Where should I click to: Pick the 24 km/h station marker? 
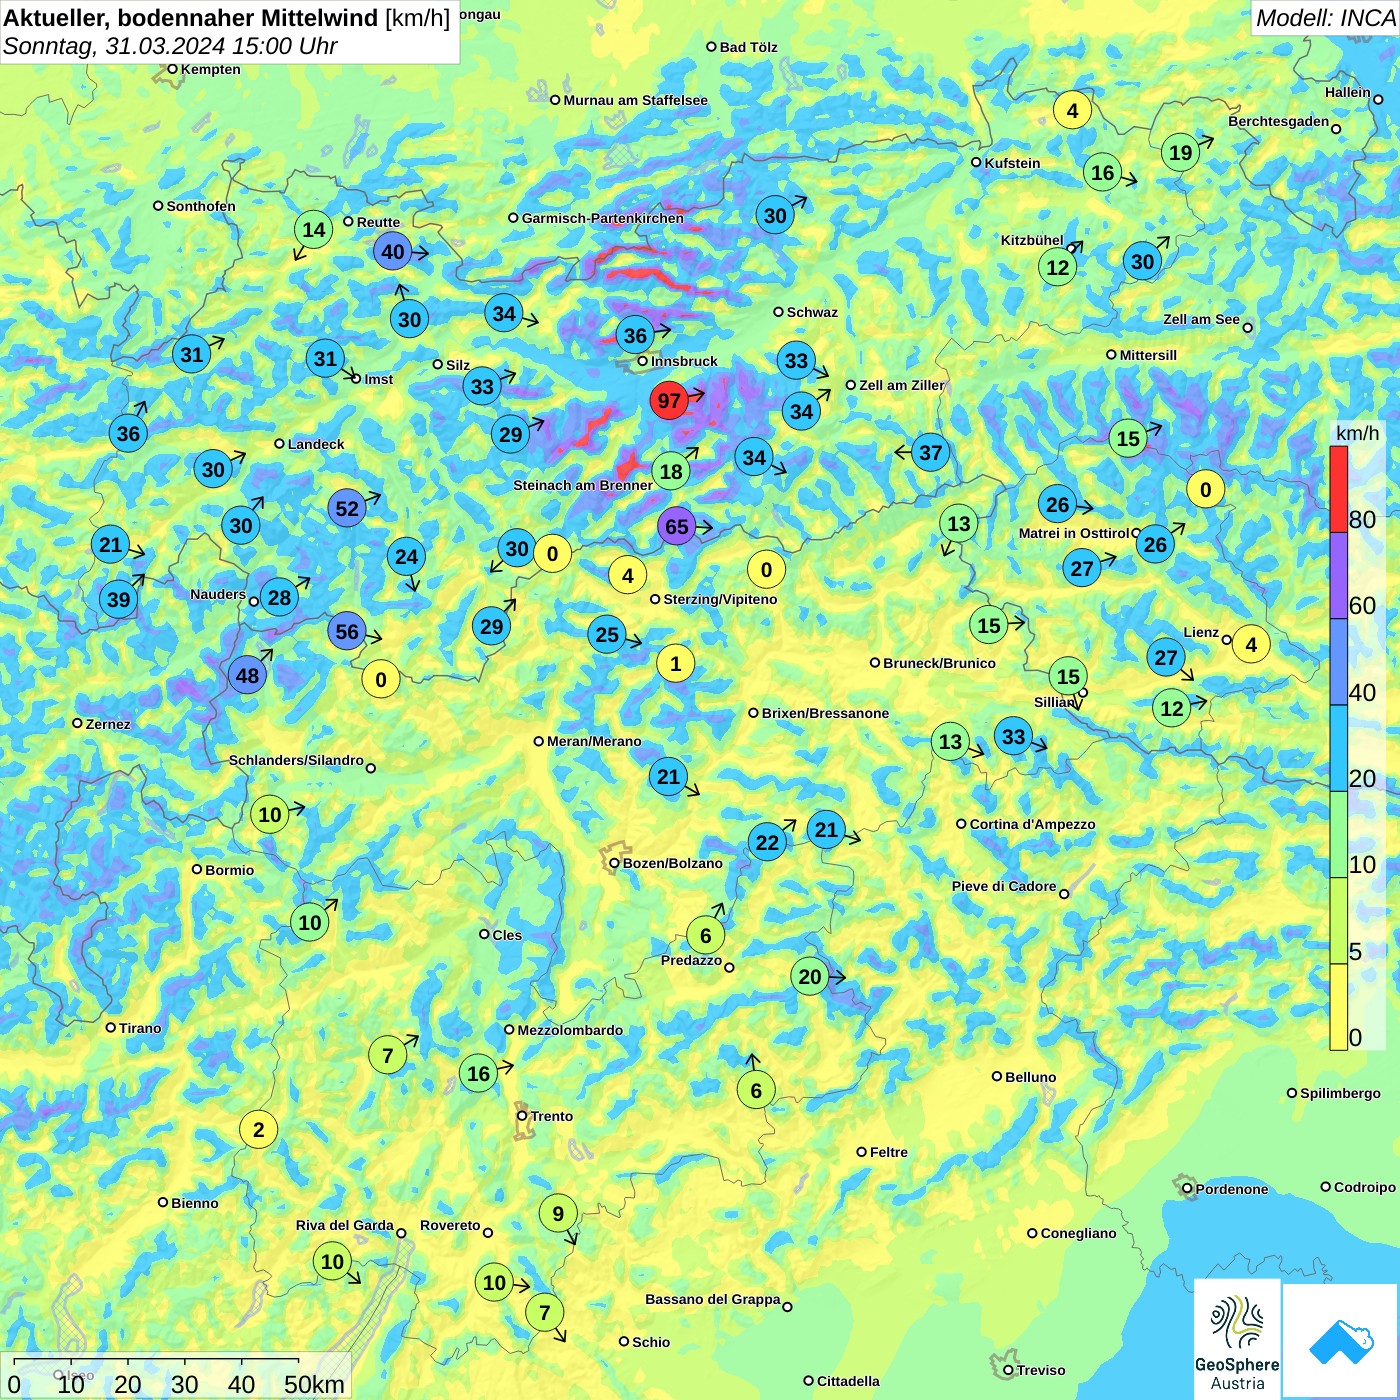click(x=406, y=557)
